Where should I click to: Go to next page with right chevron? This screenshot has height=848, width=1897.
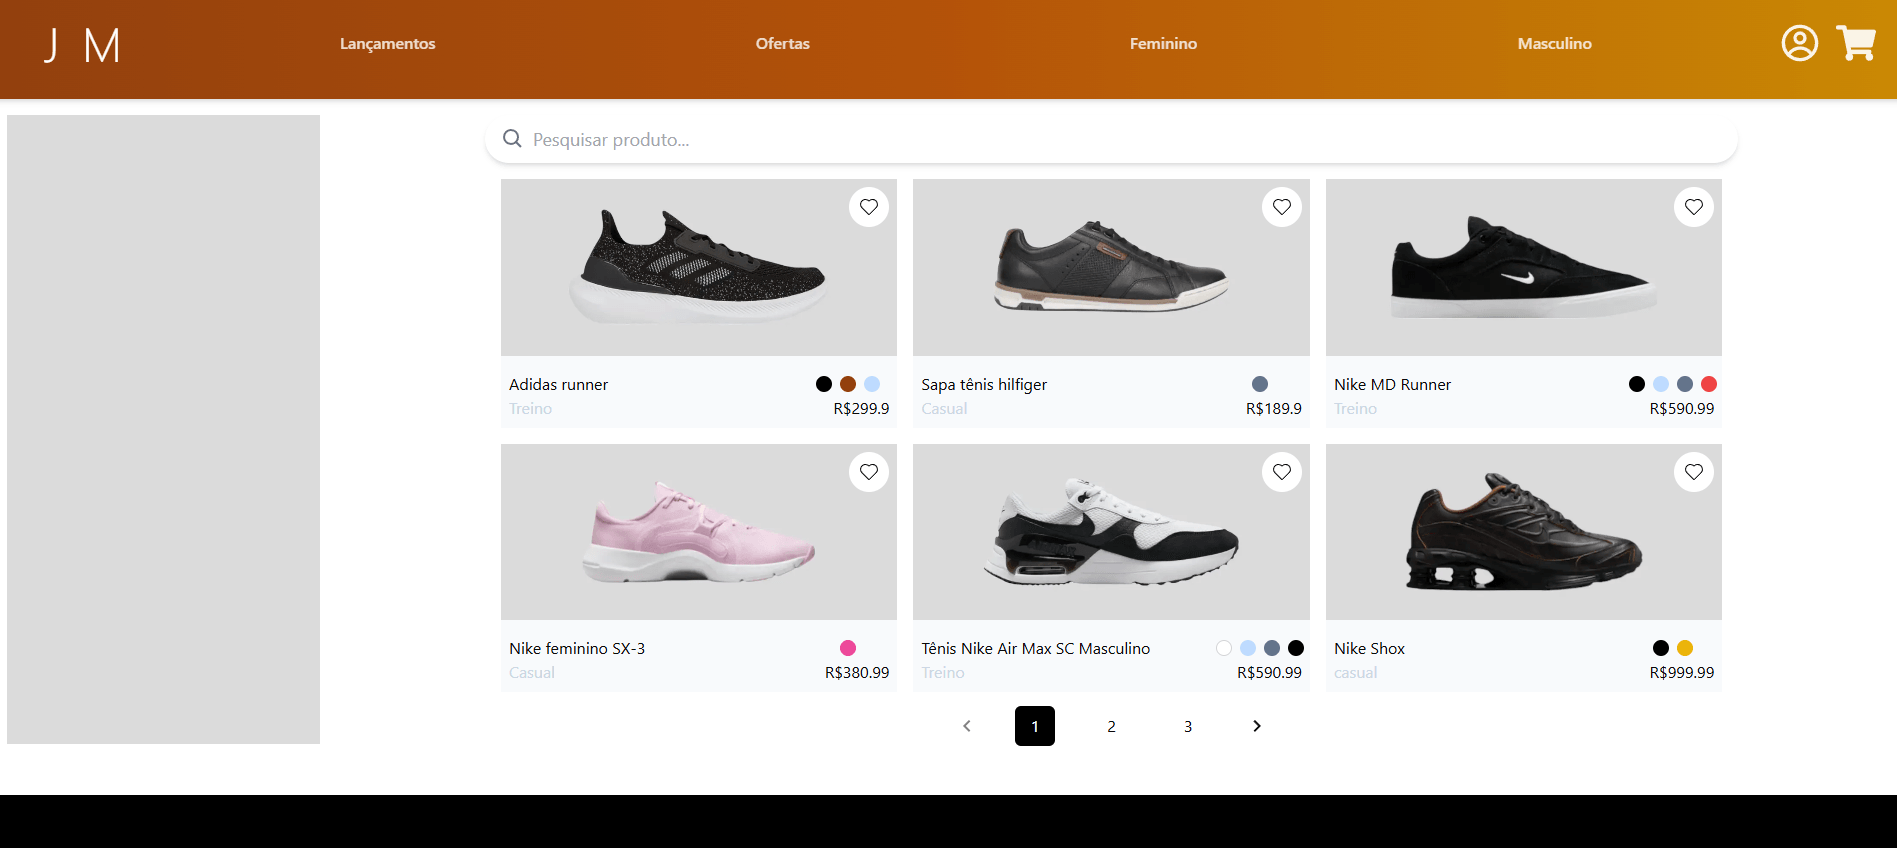click(1257, 726)
